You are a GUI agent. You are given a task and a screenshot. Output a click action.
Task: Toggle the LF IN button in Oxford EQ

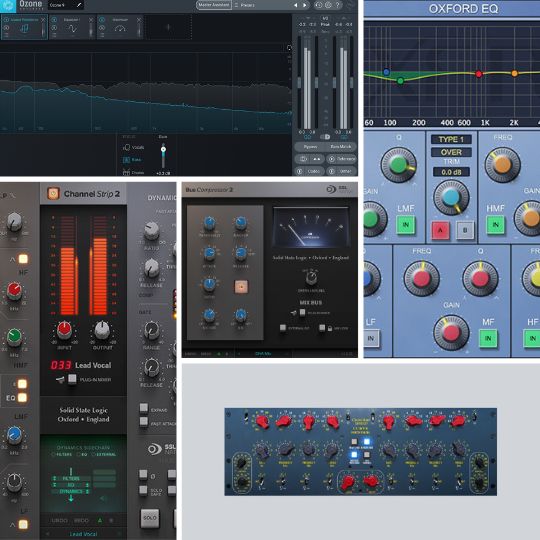coord(371,338)
